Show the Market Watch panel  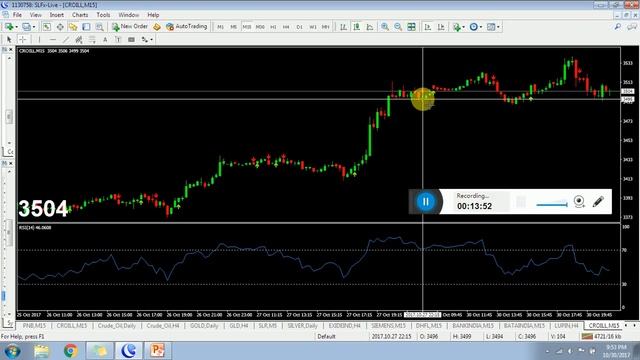pyautogui.click(x=47, y=27)
